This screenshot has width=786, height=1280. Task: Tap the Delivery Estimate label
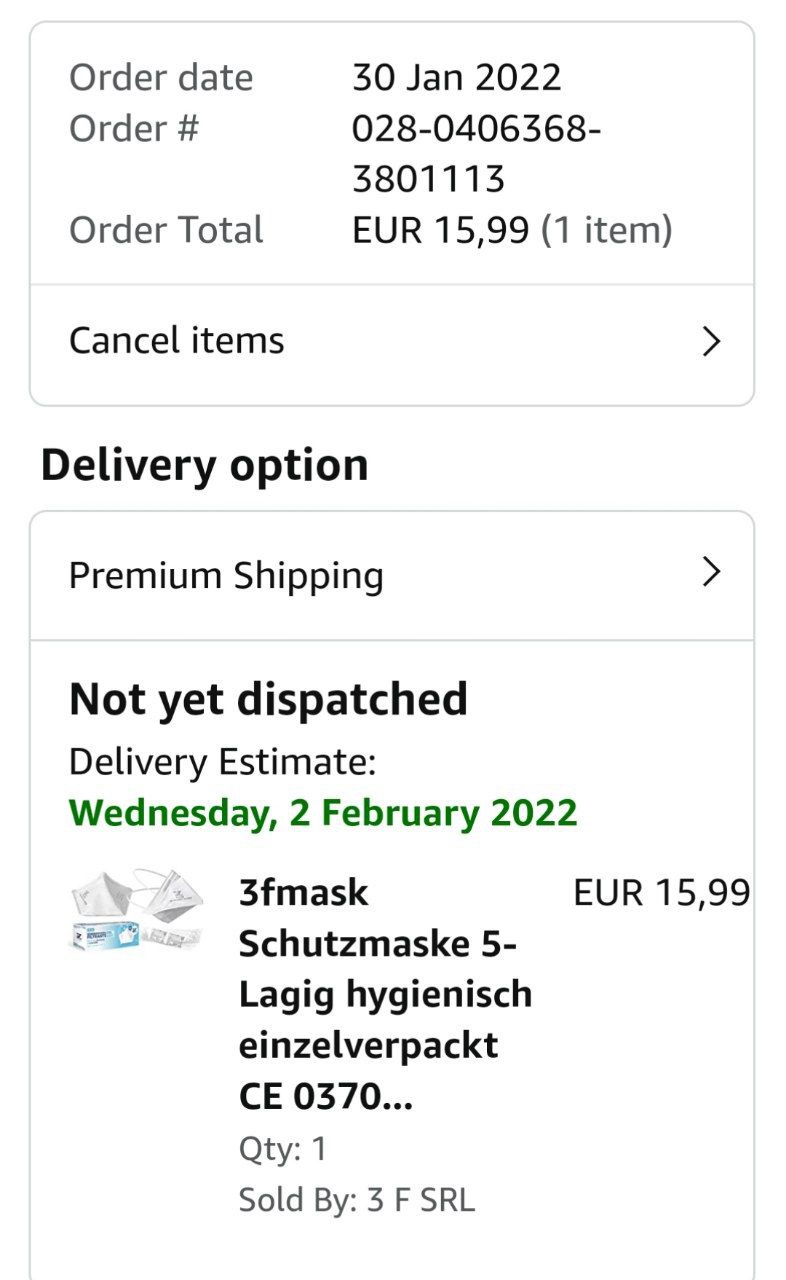tap(222, 762)
